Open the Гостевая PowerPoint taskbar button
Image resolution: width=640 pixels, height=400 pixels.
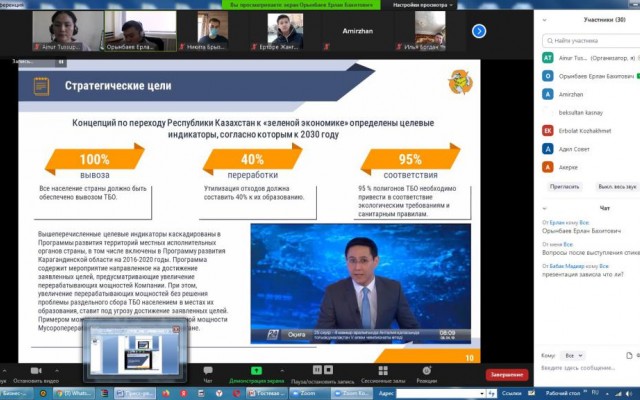click(267, 393)
